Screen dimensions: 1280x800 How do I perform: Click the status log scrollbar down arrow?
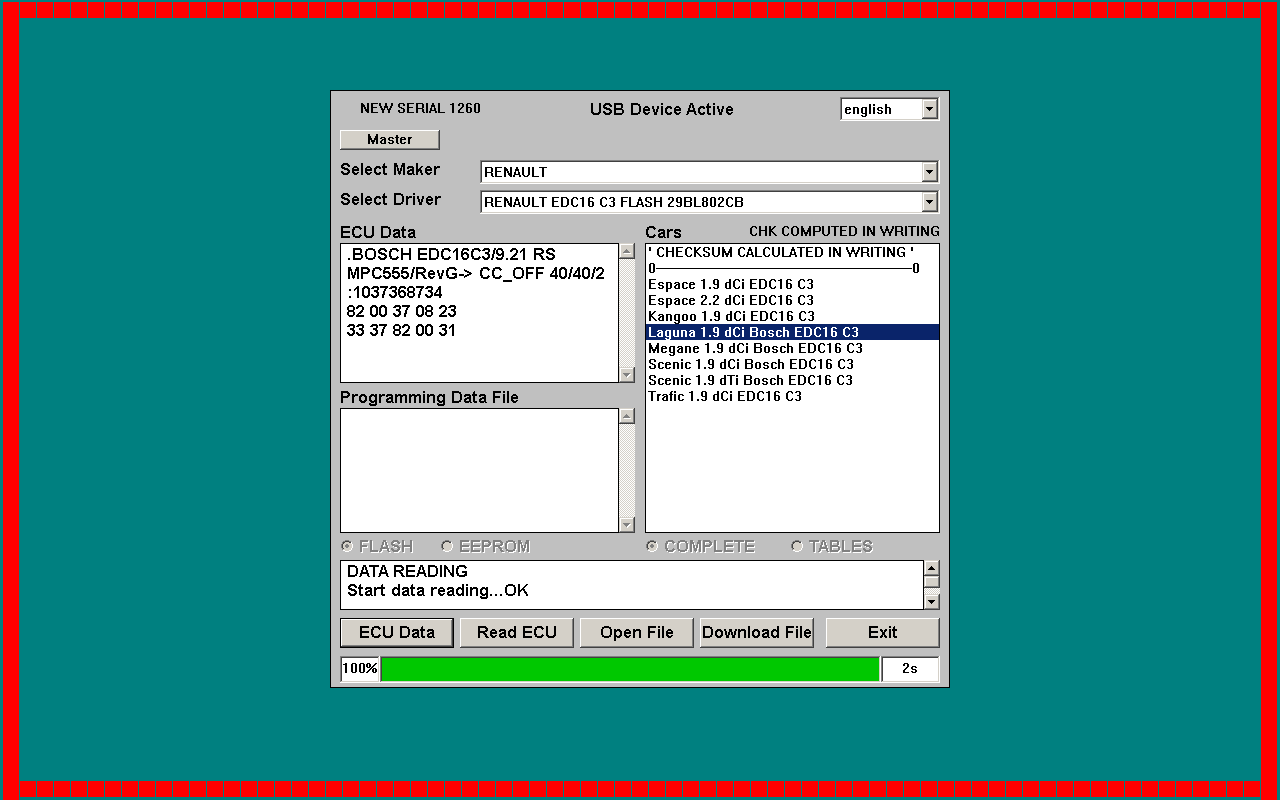click(931, 601)
